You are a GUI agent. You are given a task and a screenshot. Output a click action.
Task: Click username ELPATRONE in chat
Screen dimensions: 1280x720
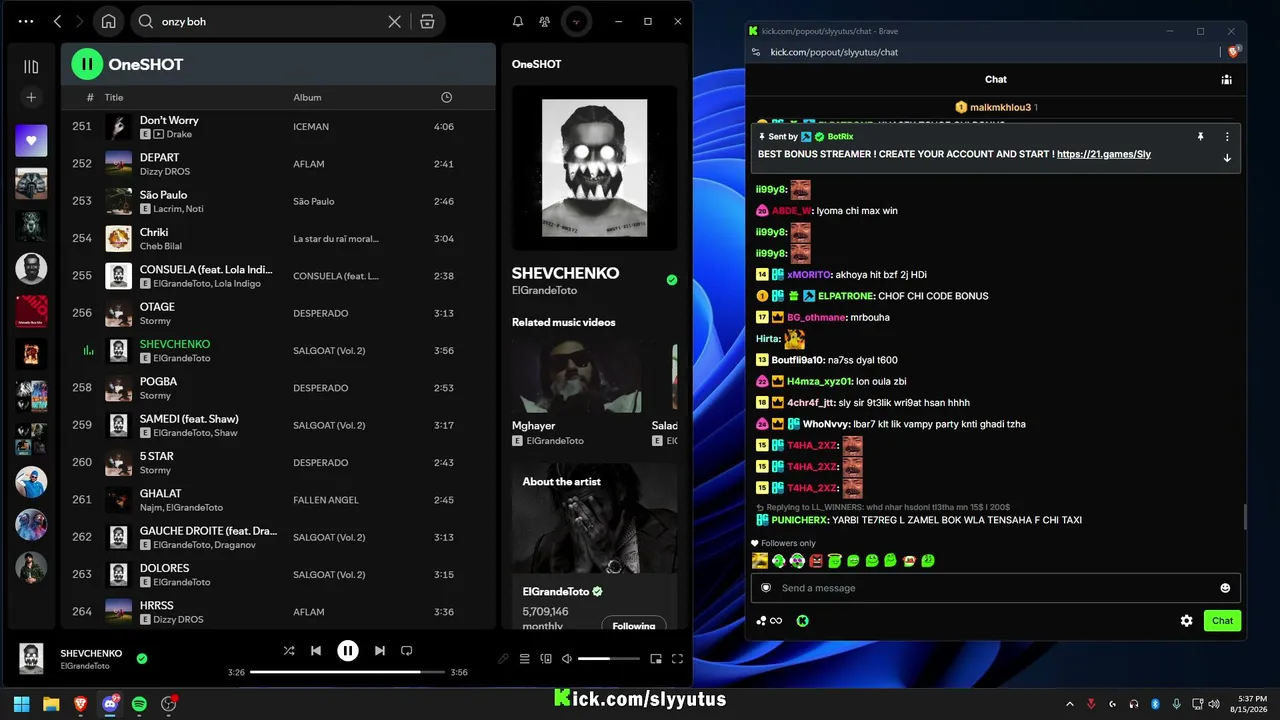click(x=846, y=296)
